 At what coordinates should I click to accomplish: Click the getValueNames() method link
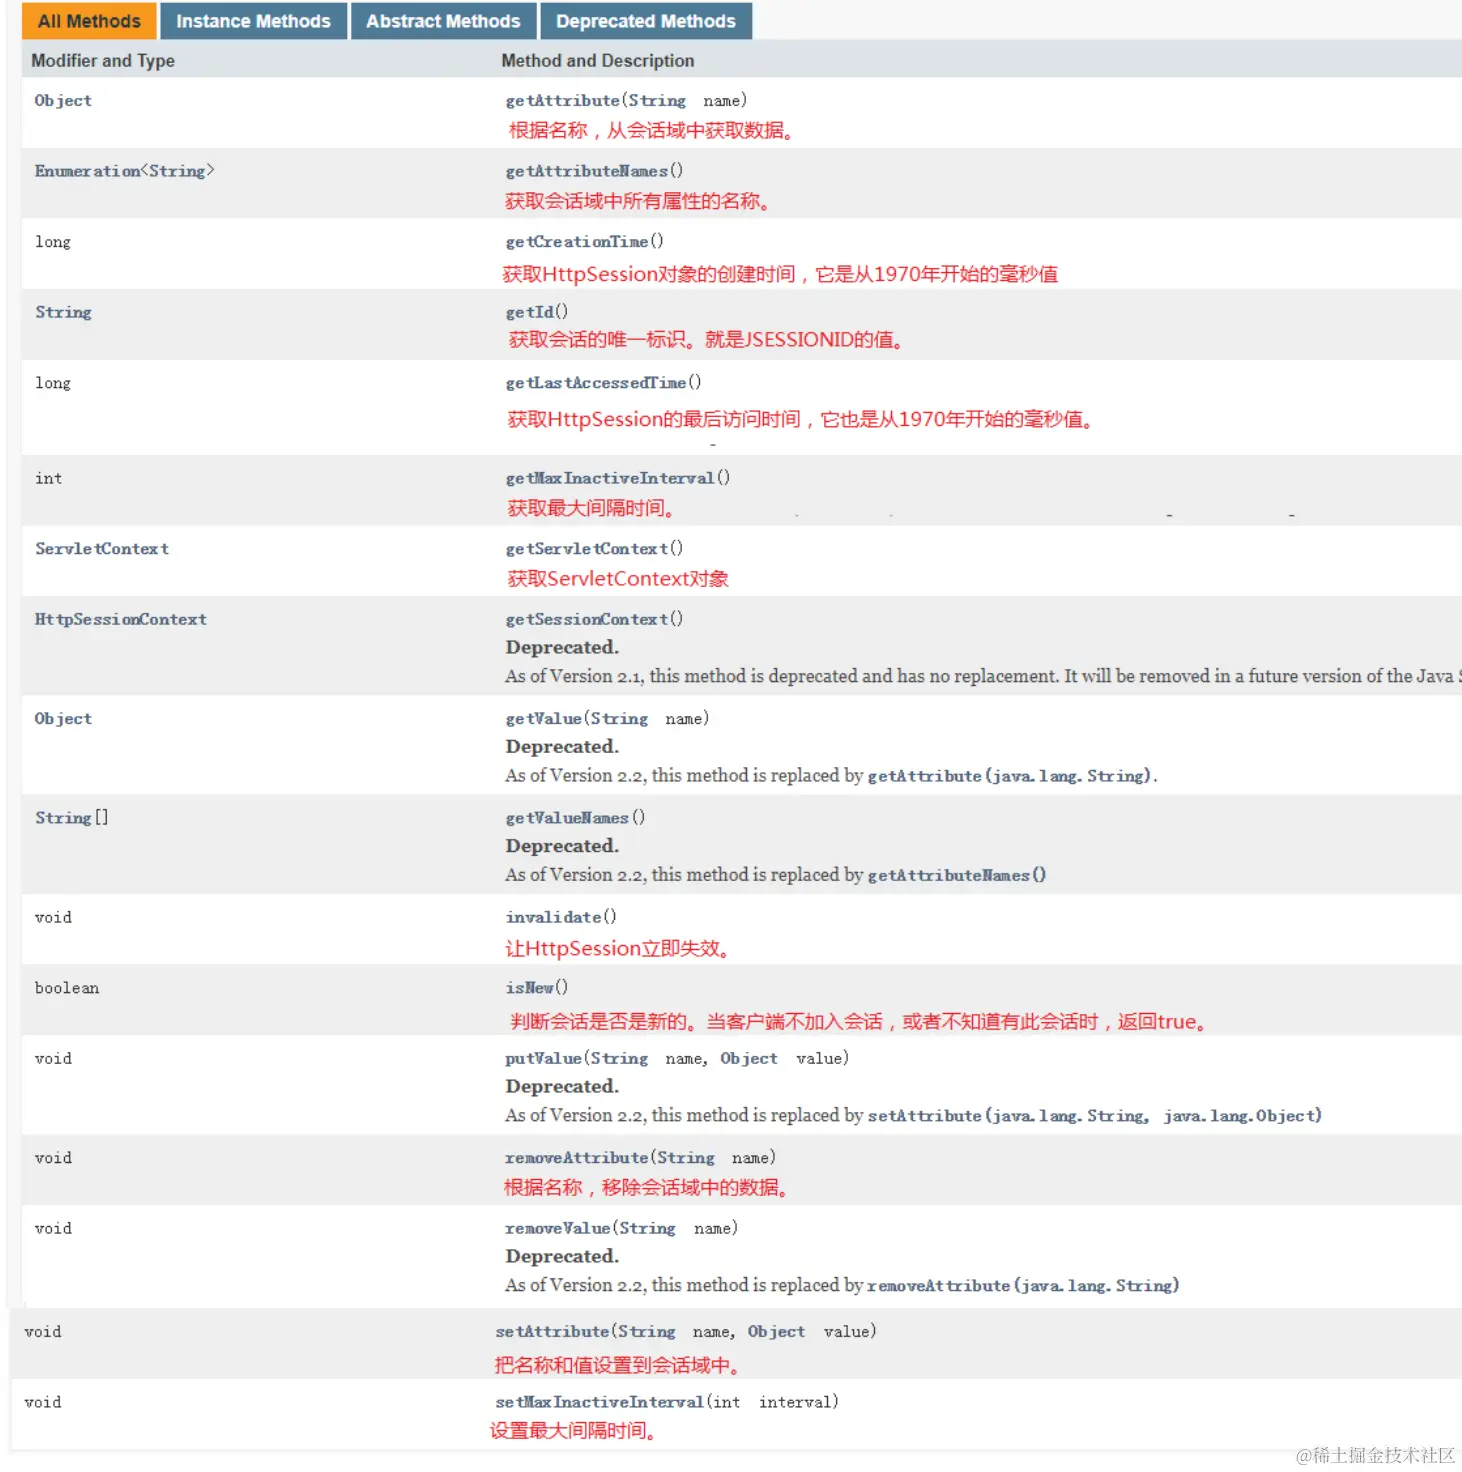pos(568,817)
